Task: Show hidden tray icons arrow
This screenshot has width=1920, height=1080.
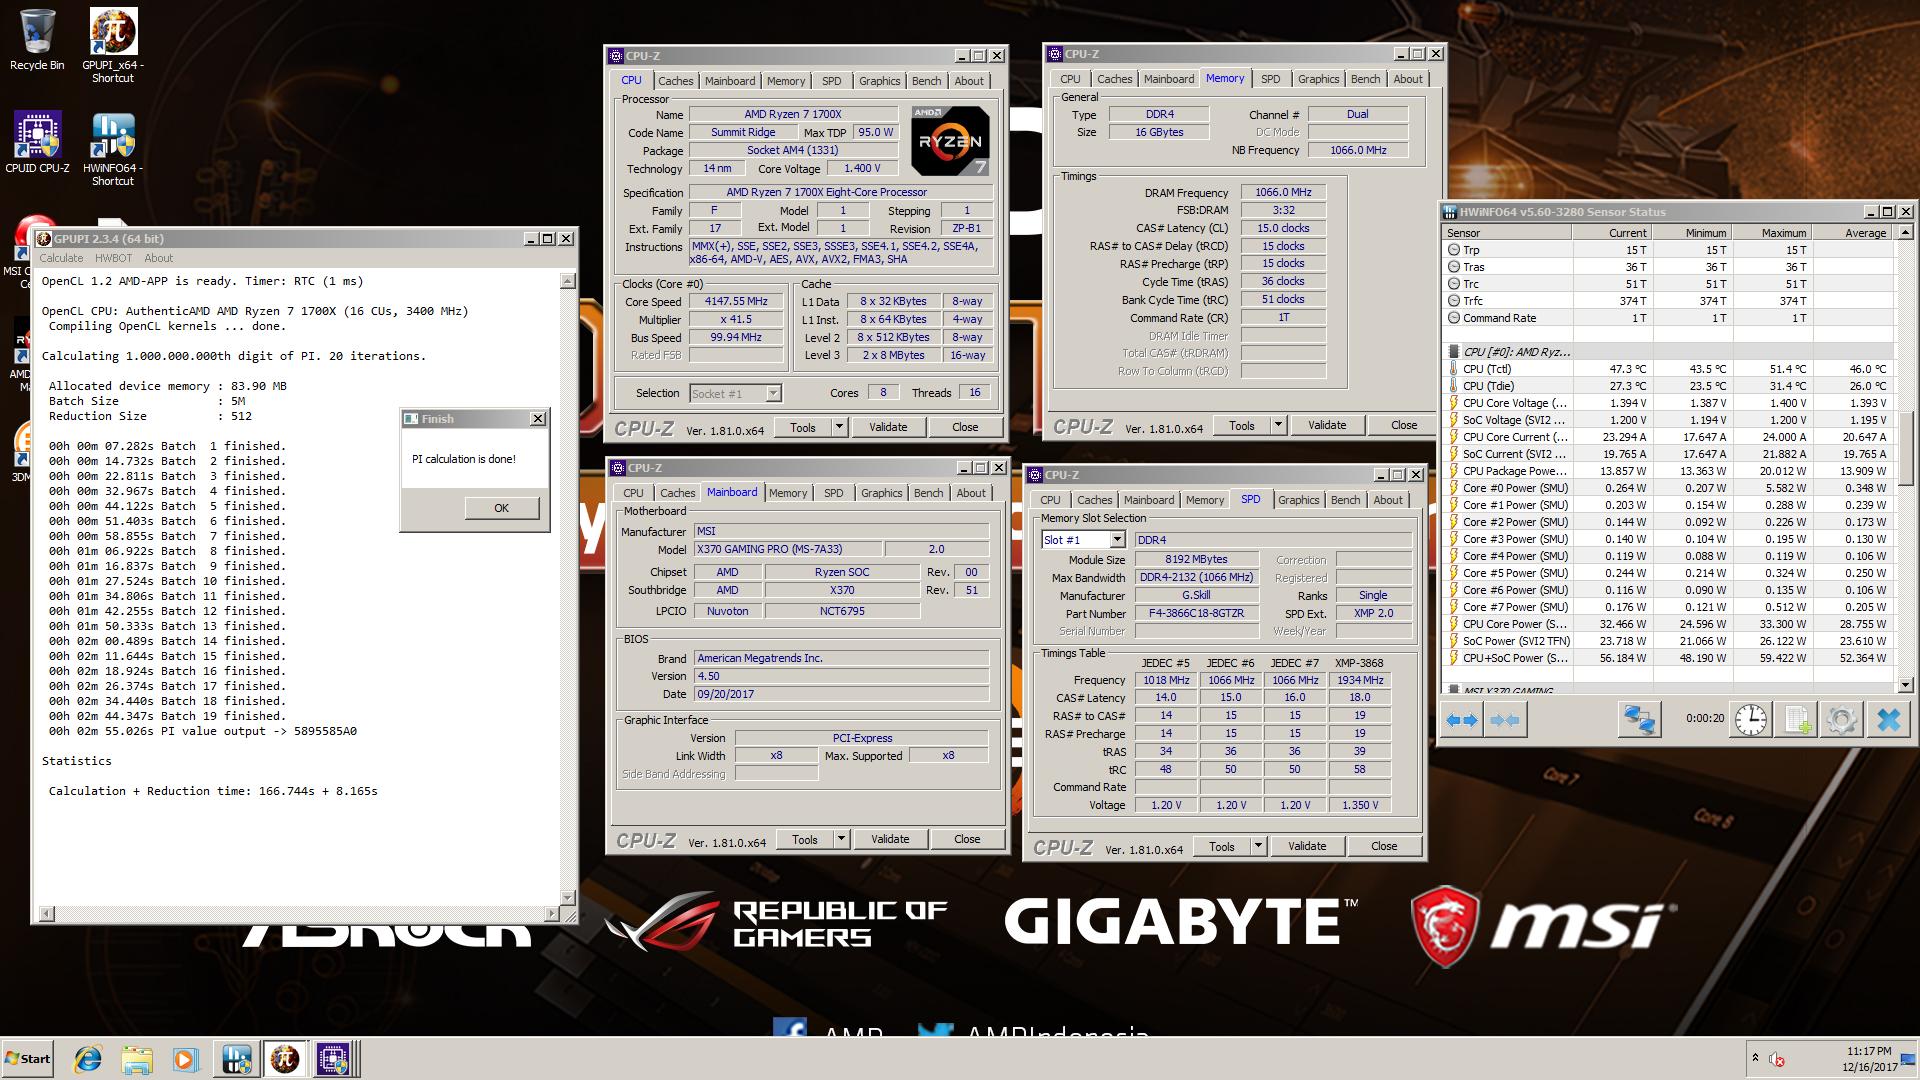Action: (x=1754, y=1058)
